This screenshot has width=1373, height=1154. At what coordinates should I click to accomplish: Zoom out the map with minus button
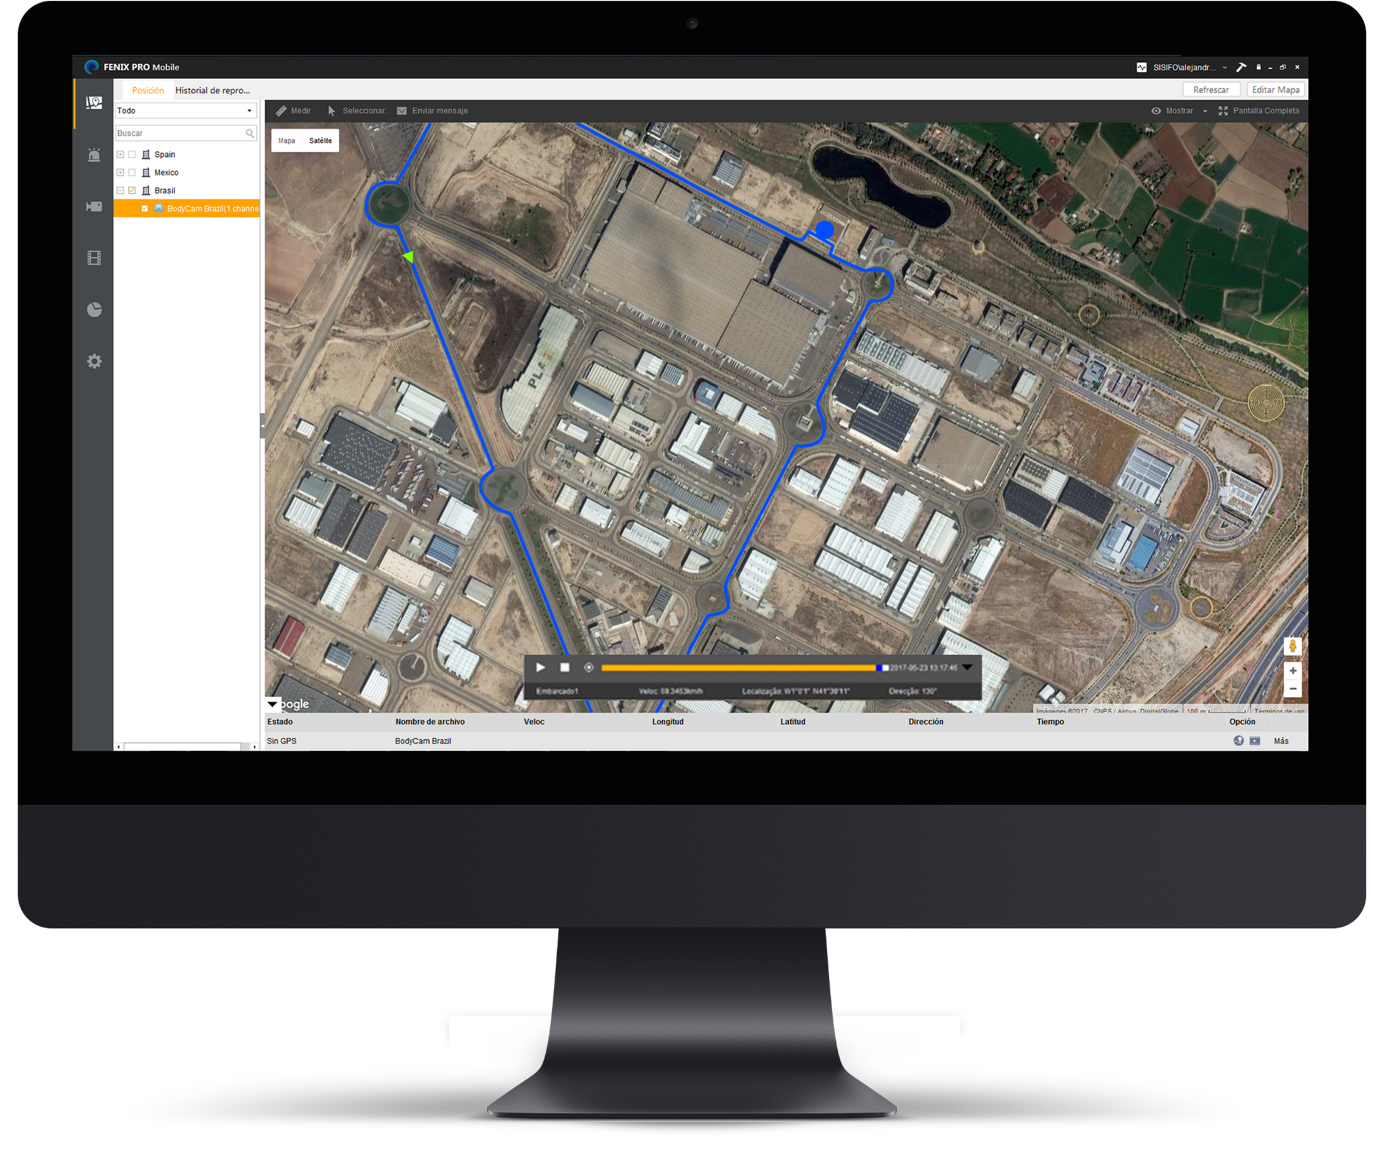coord(1292,689)
